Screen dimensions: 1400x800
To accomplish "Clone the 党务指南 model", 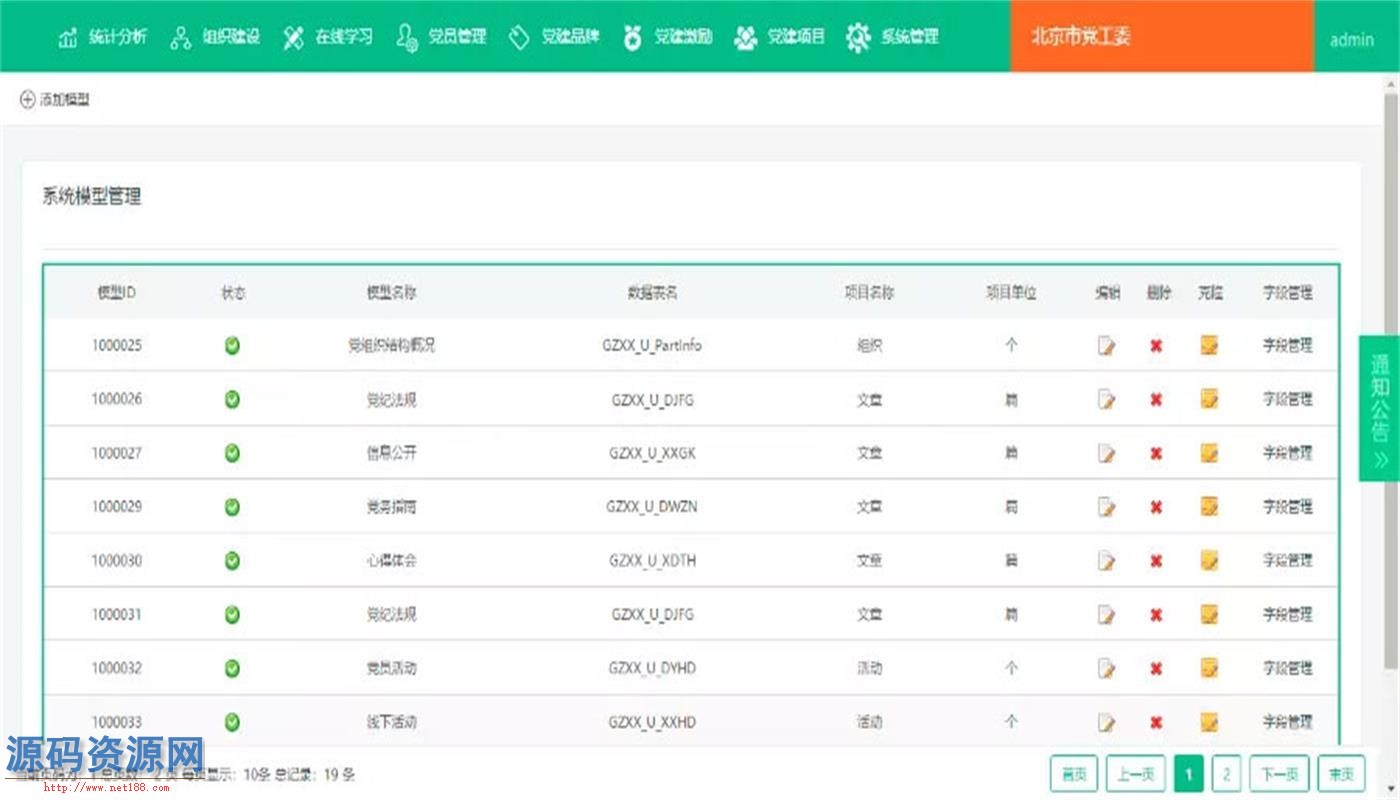I will point(1209,506).
